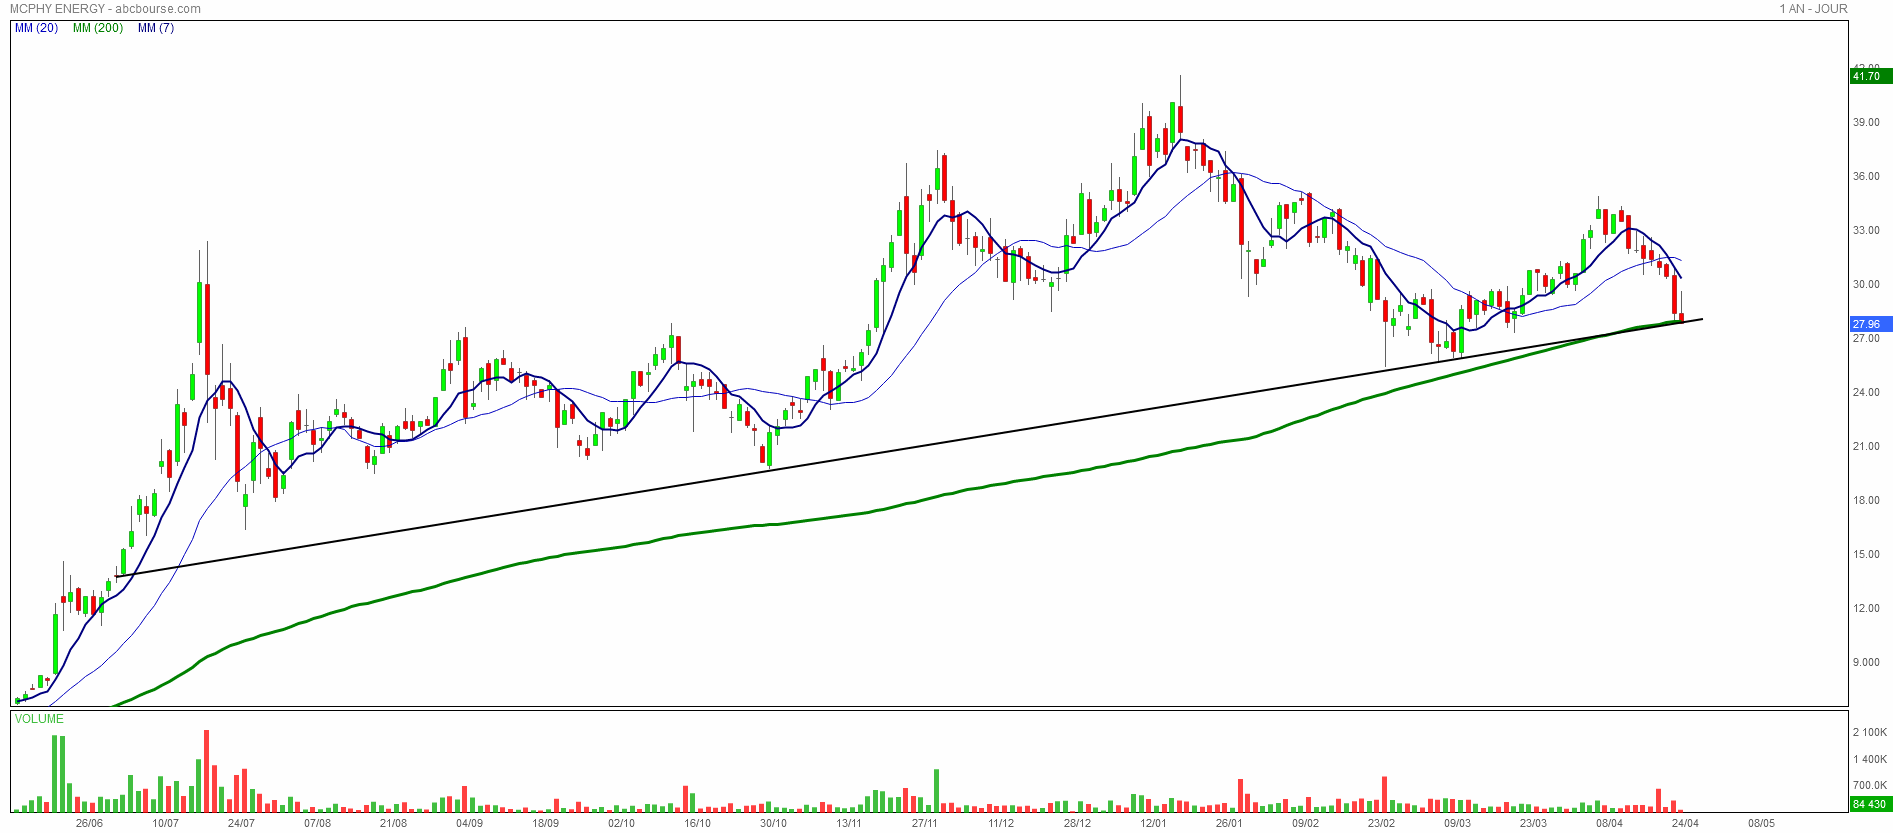
Task: Click the green 84 430 volume tag
Action: tap(1870, 804)
